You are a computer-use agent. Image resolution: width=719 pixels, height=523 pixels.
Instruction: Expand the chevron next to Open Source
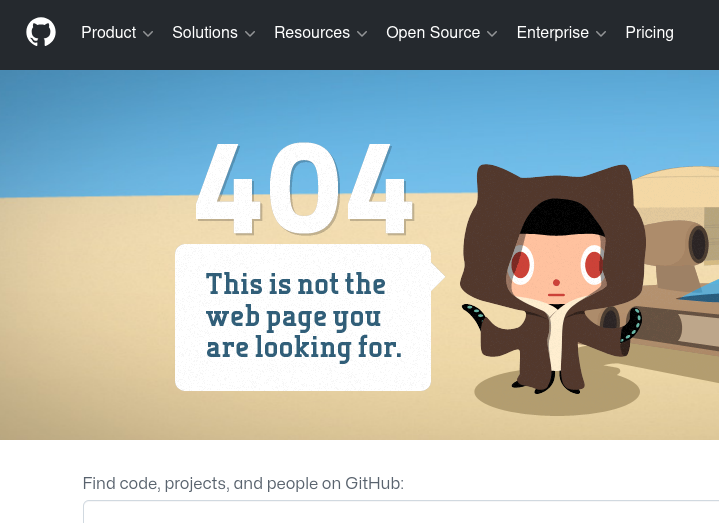point(492,33)
